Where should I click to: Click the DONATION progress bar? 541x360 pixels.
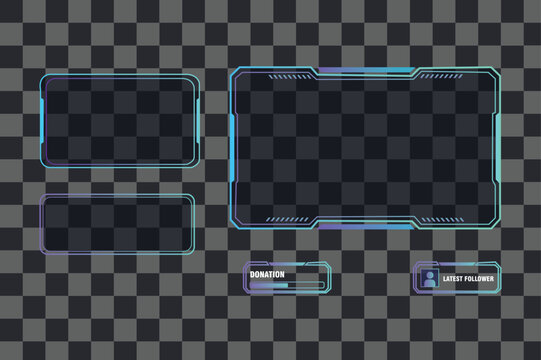click(287, 285)
